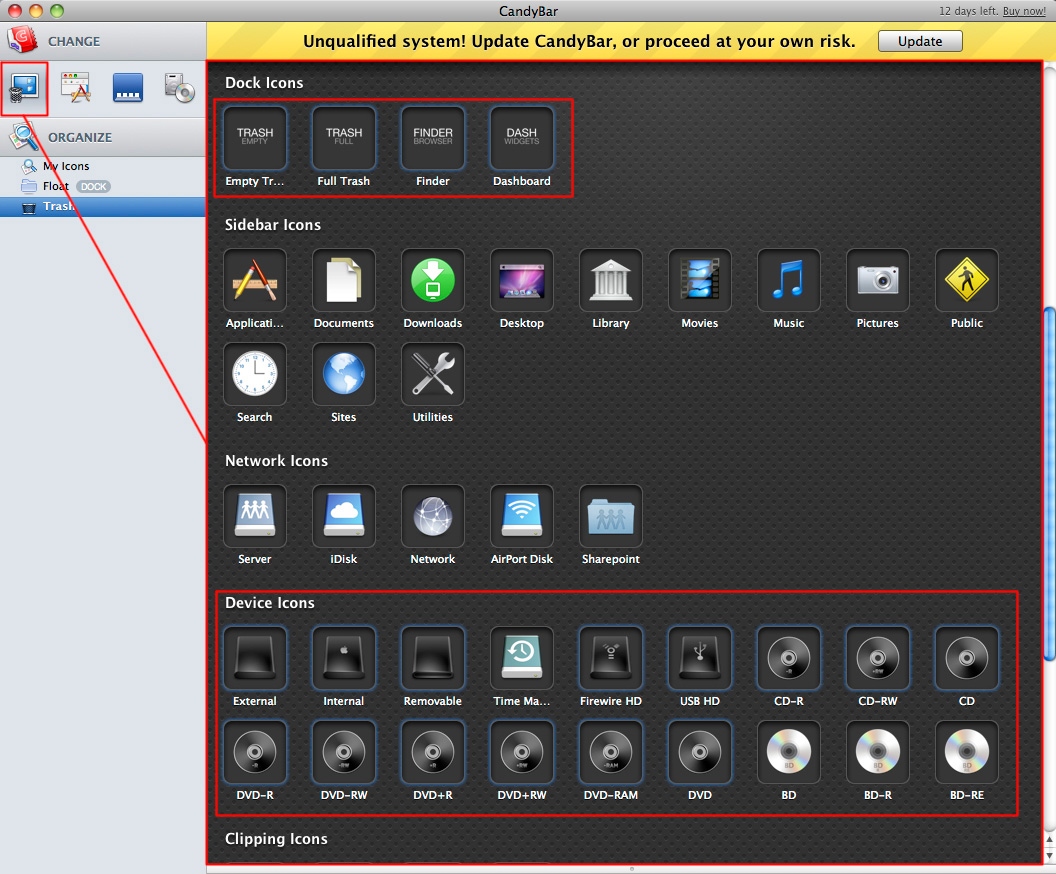1056x874 pixels.
Task: Select the iDisk network icon
Action: coord(343,516)
